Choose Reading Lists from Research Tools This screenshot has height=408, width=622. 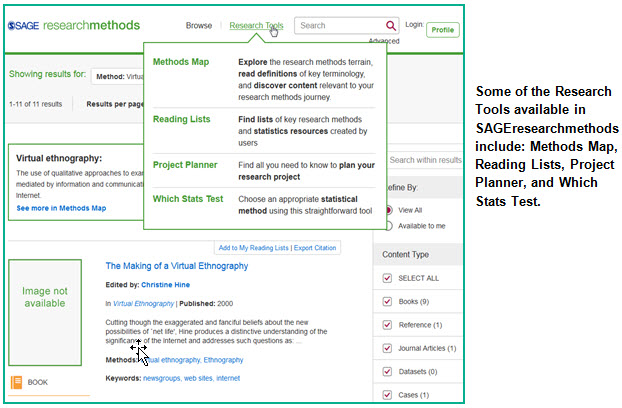[x=182, y=119]
